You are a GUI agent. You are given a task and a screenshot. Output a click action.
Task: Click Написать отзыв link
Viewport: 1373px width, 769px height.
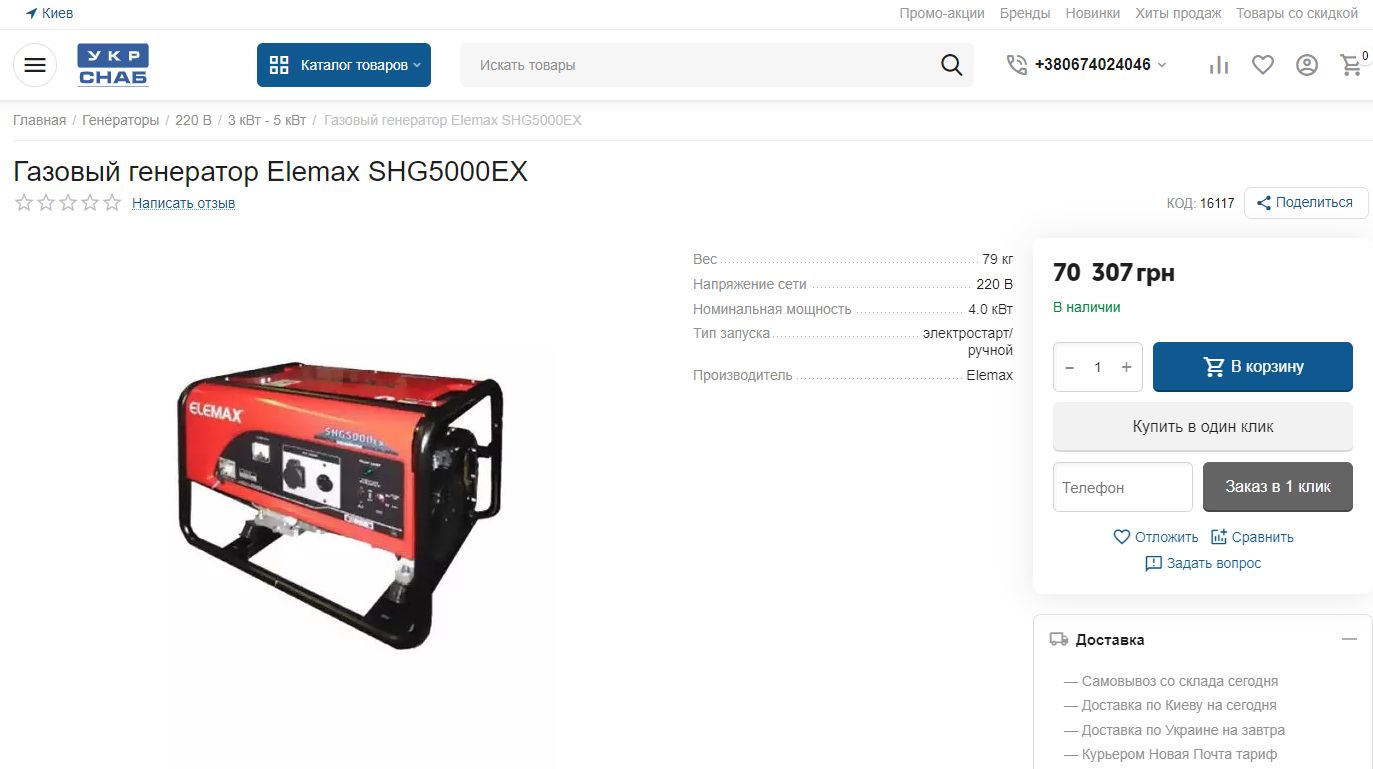(183, 203)
